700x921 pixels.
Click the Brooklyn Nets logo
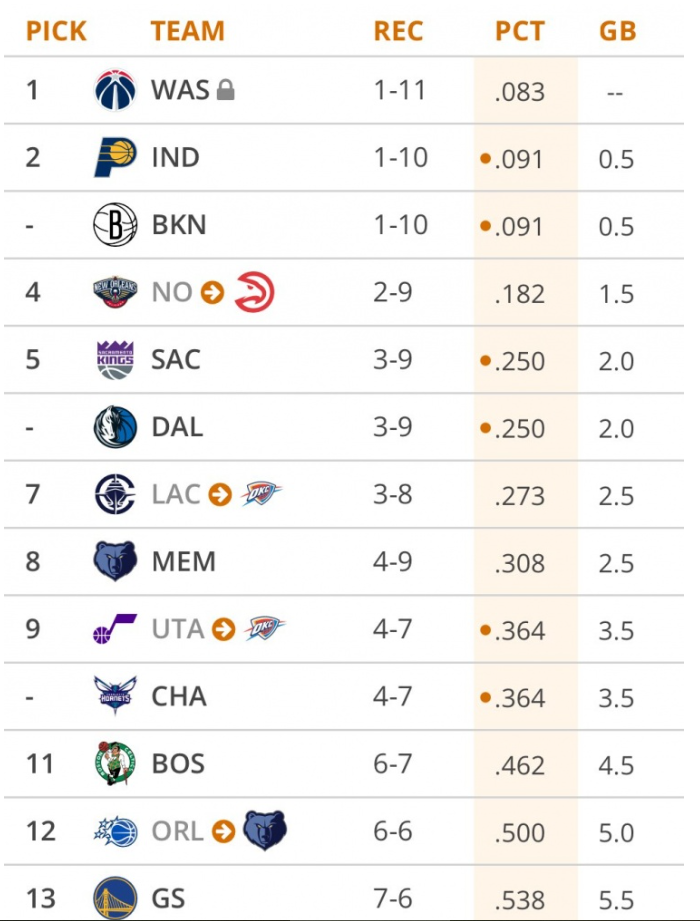115,225
